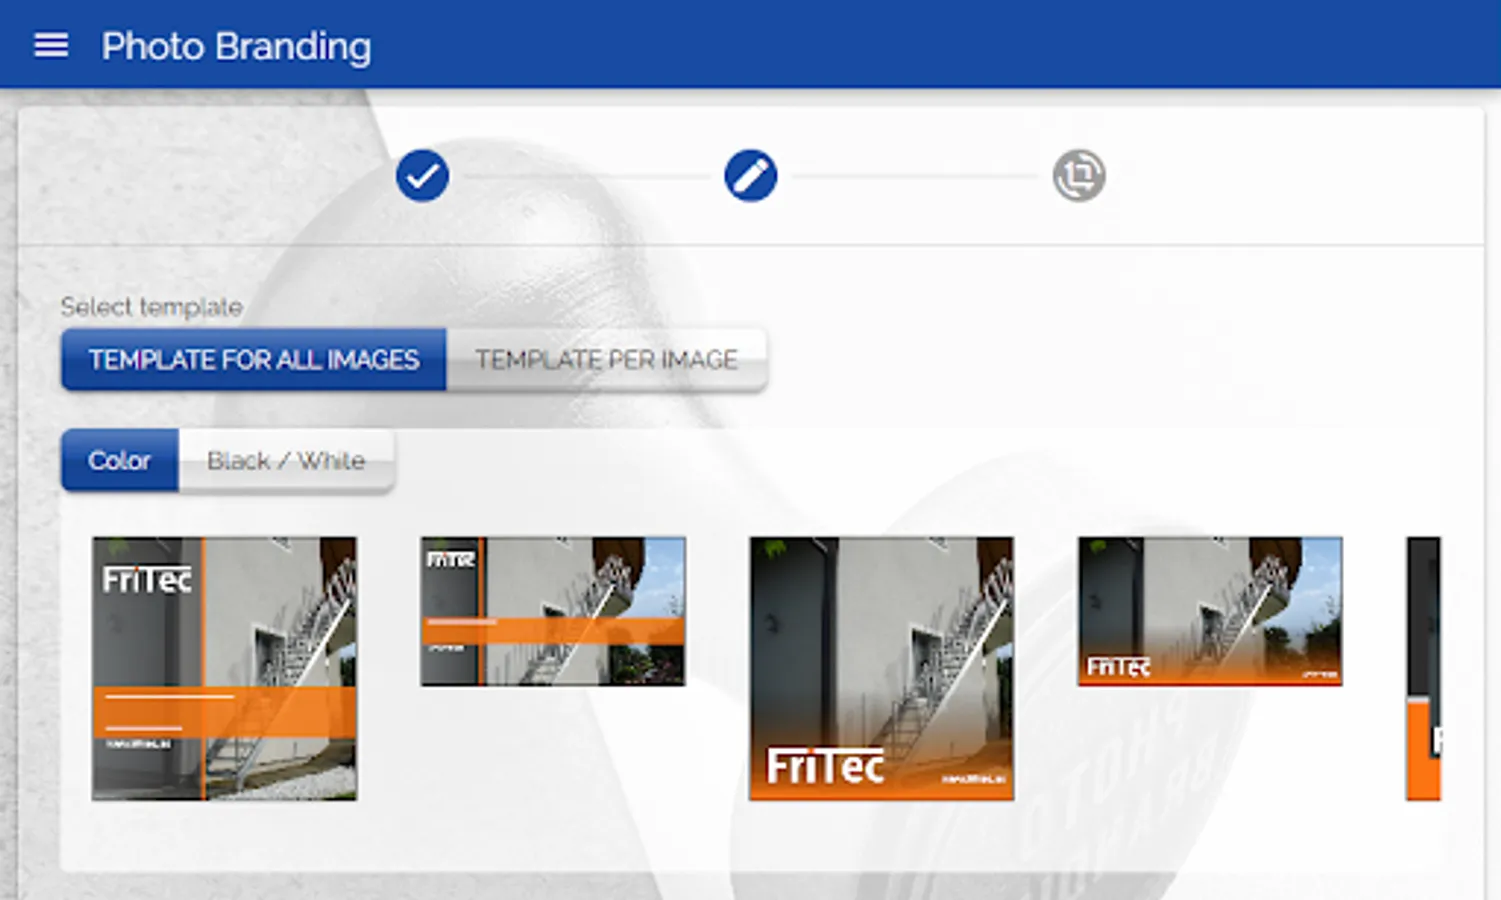
Task: Select the pencil edit step icon
Action: [750, 176]
